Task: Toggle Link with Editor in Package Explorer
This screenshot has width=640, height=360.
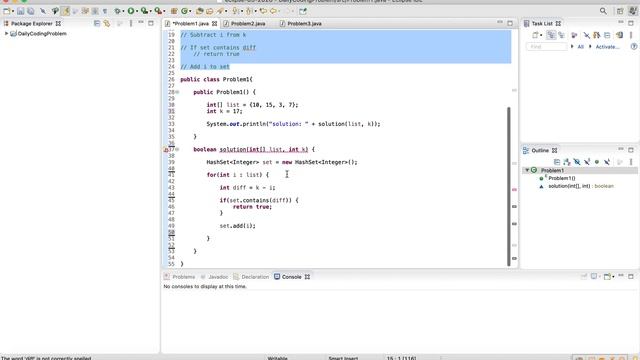Action: tap(107, 23)
